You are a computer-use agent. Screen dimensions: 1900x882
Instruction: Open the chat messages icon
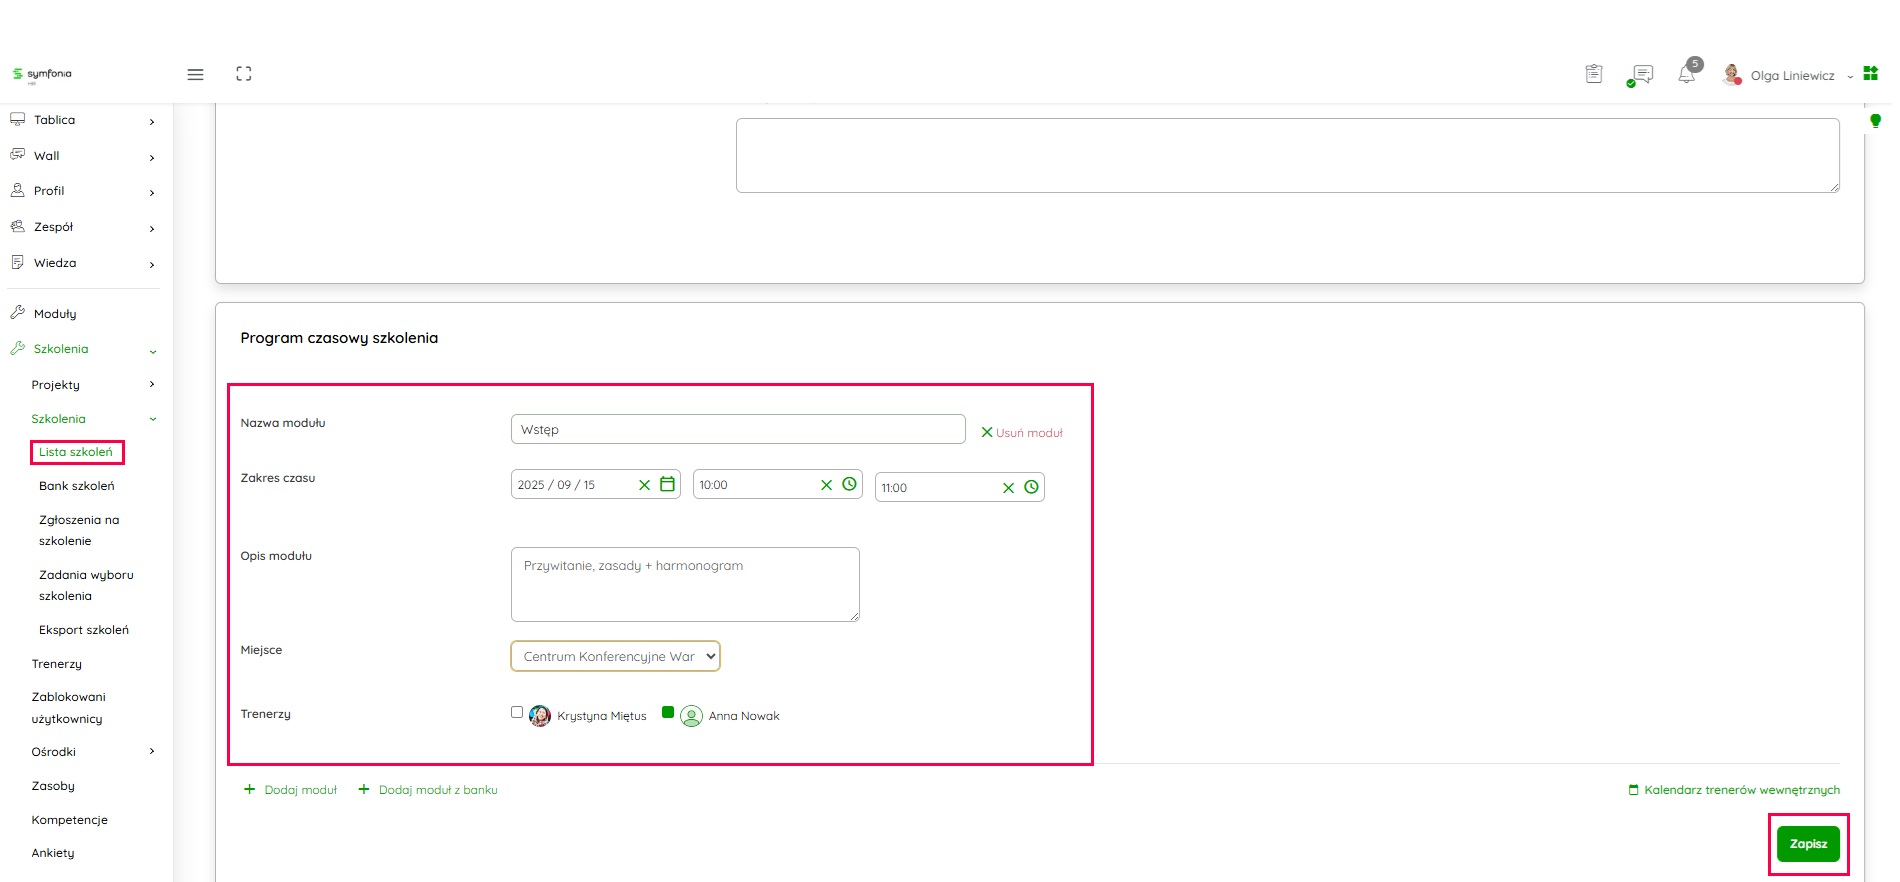coord(1640,75)
